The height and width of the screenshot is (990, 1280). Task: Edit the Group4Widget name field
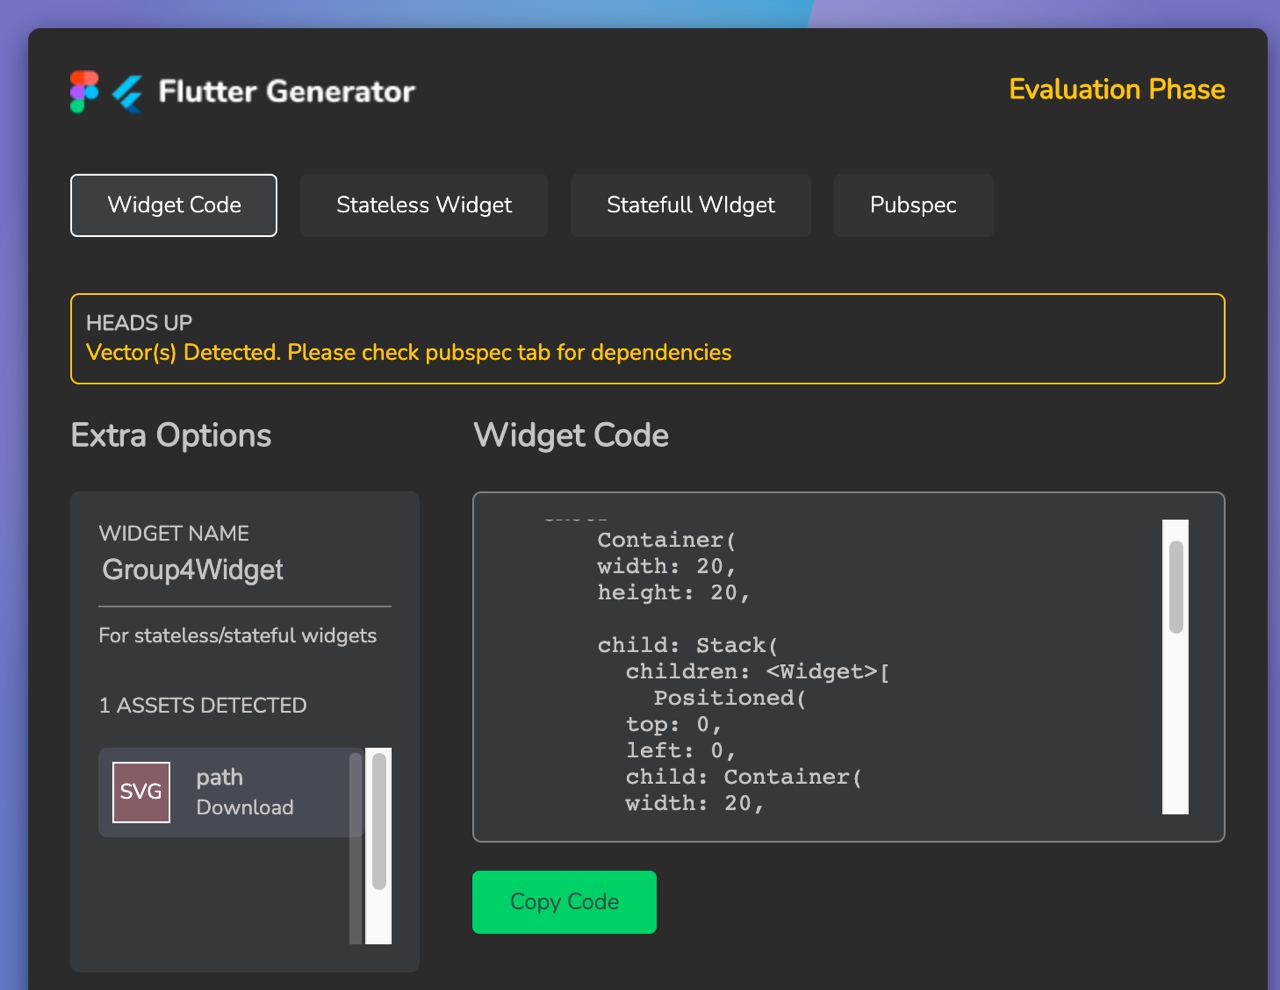point(245,570)
